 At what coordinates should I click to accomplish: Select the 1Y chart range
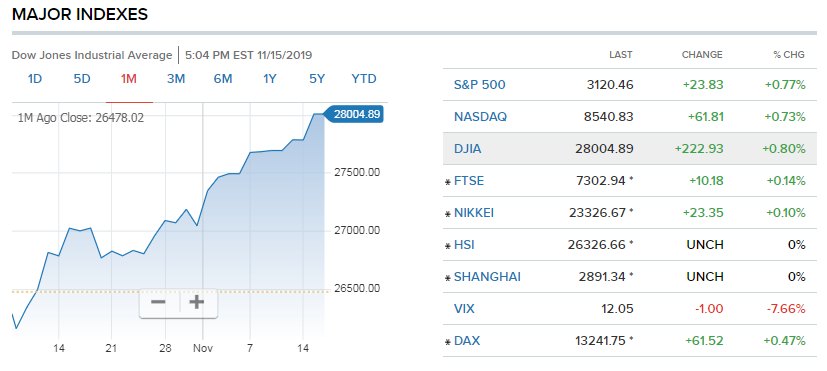tap(270, 79)
